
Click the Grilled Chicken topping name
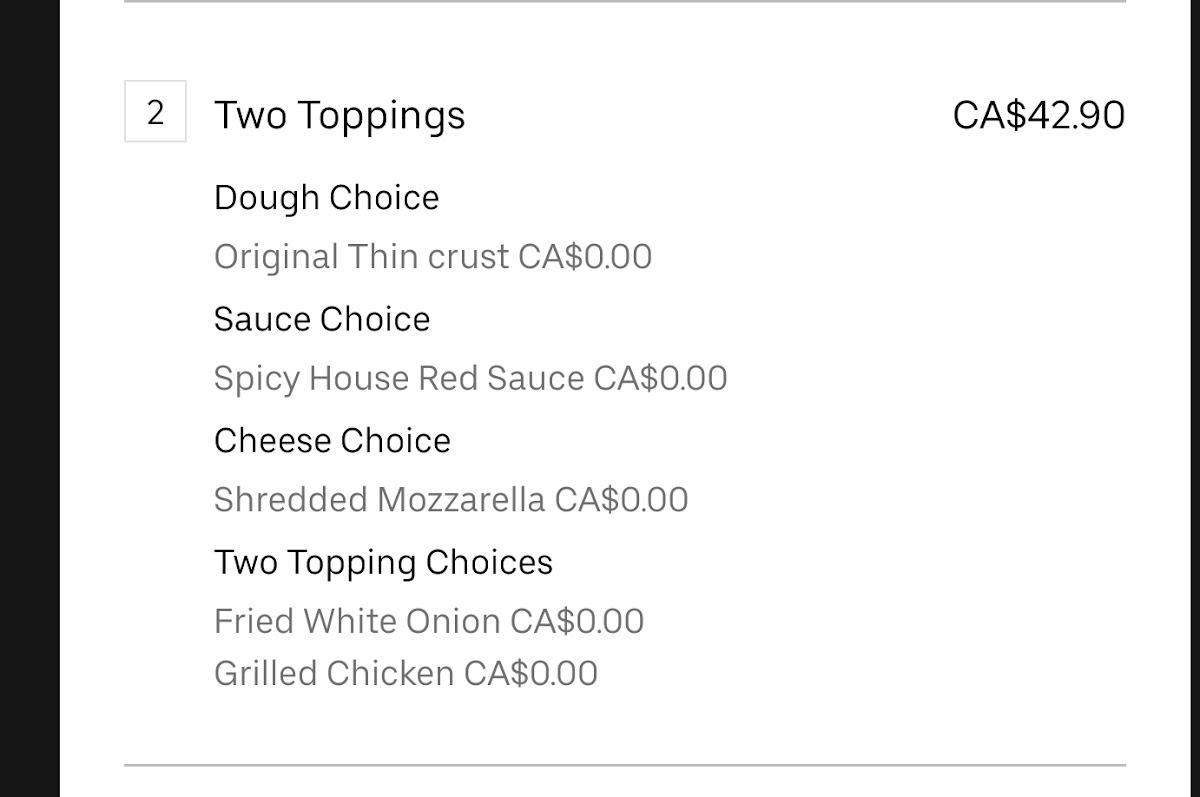pos(334,673)
